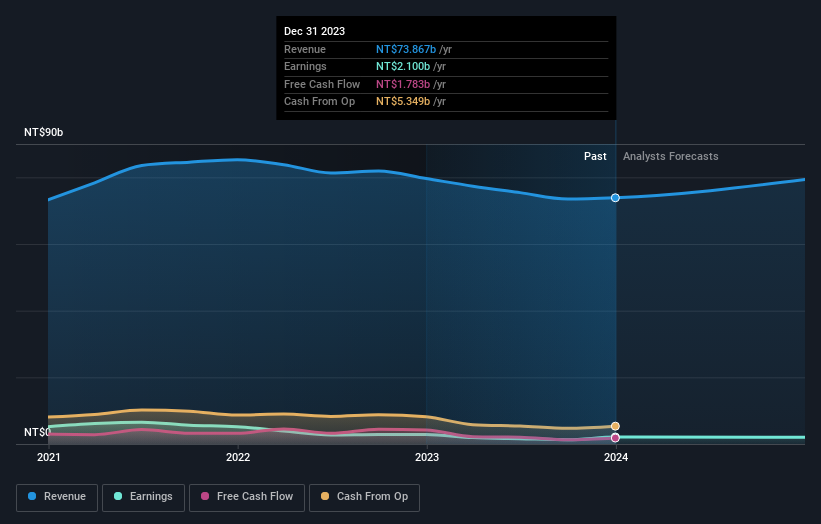Screen dimensions: 821x524
Task: Click the NT$2.100b earnings value
Action: (403, 66)
